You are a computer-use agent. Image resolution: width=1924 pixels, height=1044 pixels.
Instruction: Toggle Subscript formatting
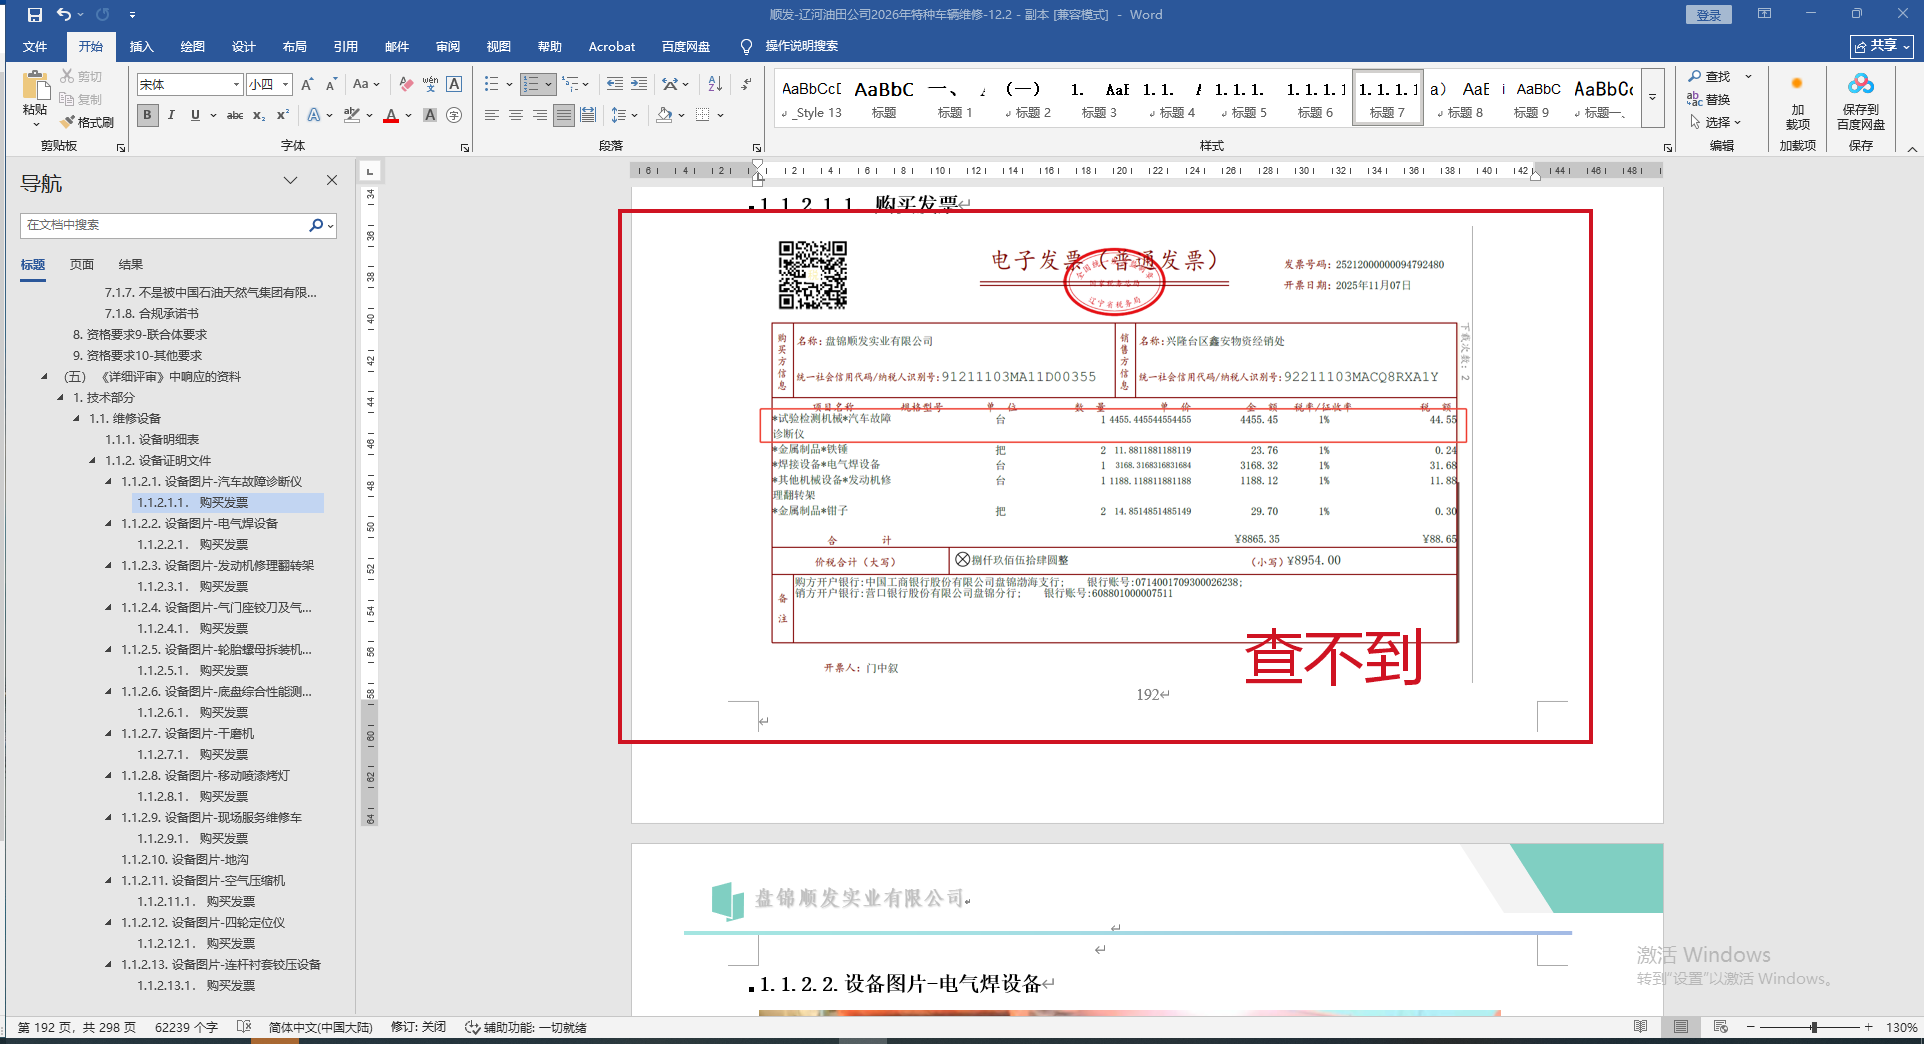(x=259, y=115)
